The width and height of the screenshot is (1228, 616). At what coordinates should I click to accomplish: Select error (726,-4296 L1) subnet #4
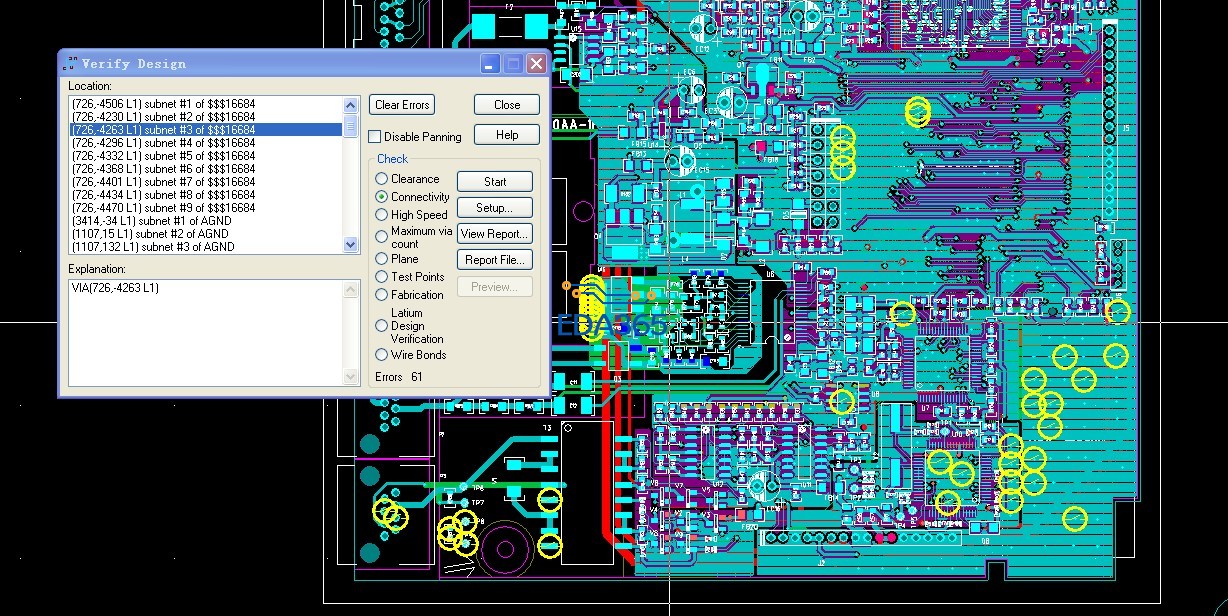(205, 143)
